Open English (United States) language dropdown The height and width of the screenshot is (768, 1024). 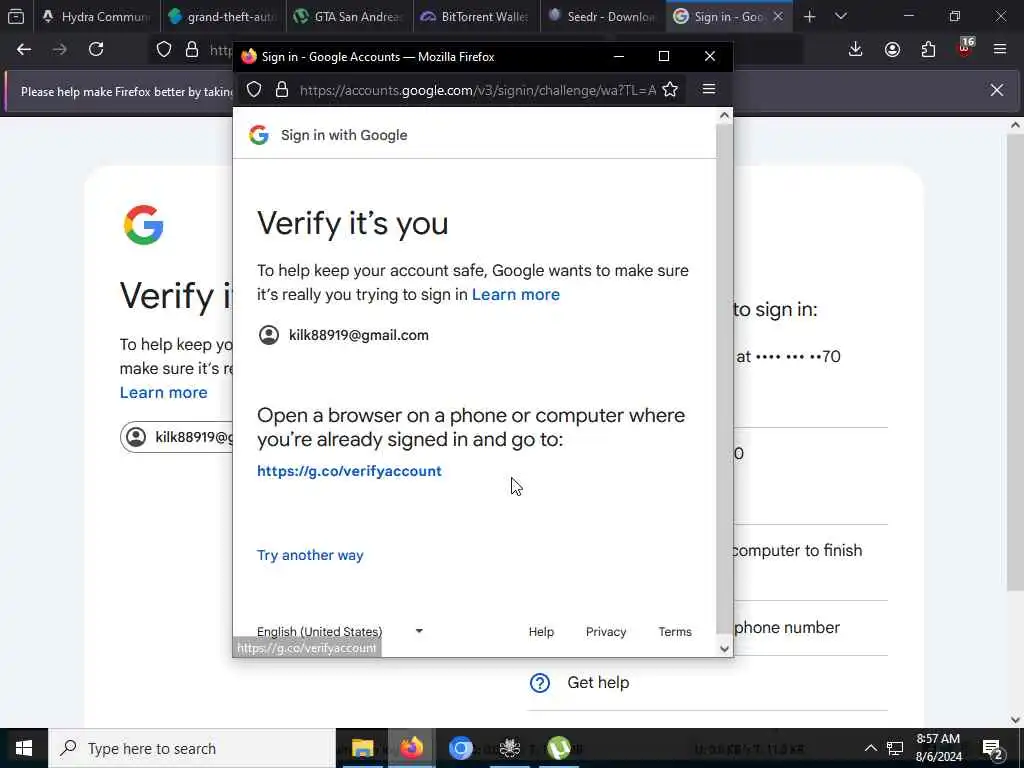pos(340,631)
